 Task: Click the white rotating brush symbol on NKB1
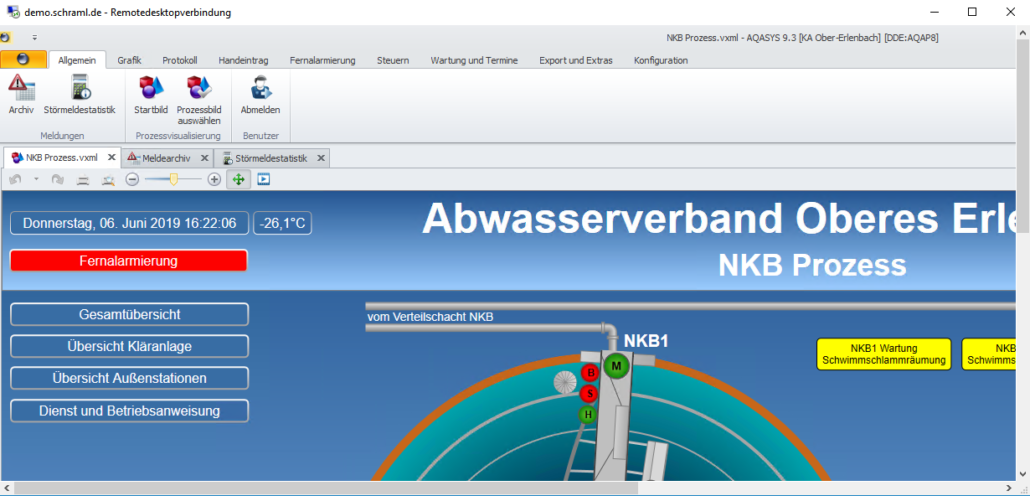click(x=565, y=382)
